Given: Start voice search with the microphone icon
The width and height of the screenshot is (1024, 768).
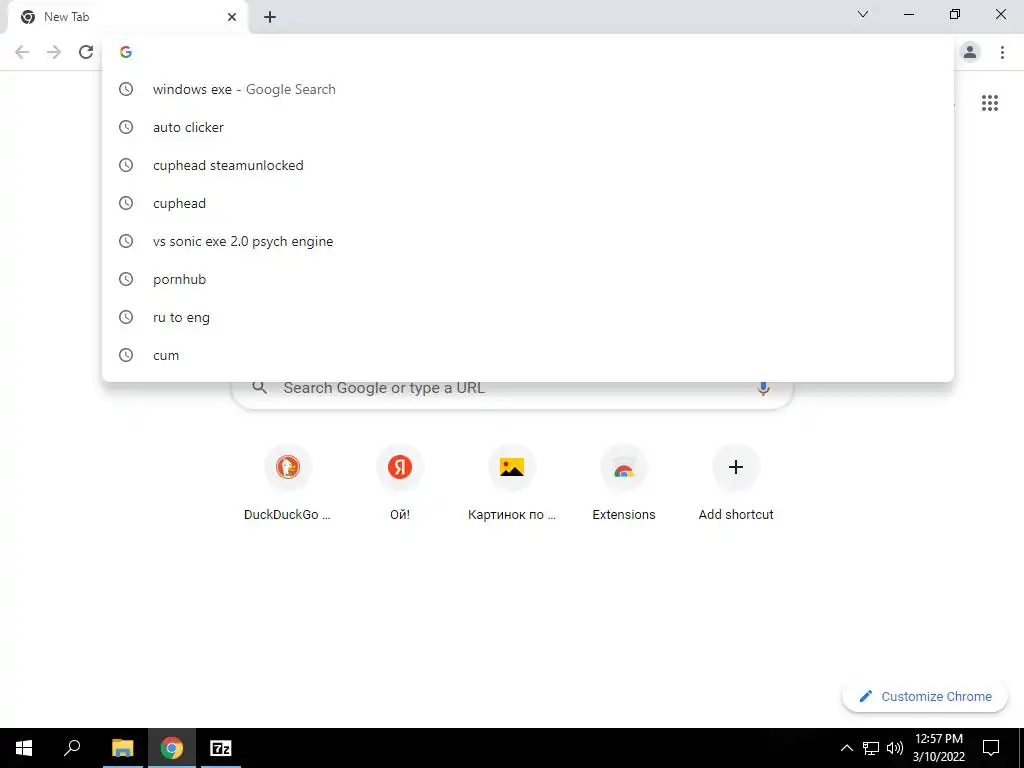Looking at the screenshot, I should [763, 389].
